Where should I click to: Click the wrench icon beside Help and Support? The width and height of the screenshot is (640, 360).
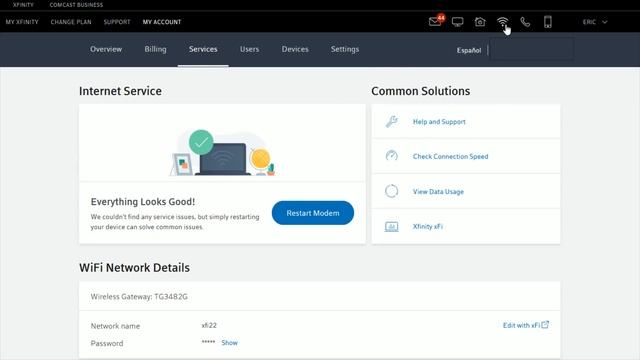[x=391, y=121]
